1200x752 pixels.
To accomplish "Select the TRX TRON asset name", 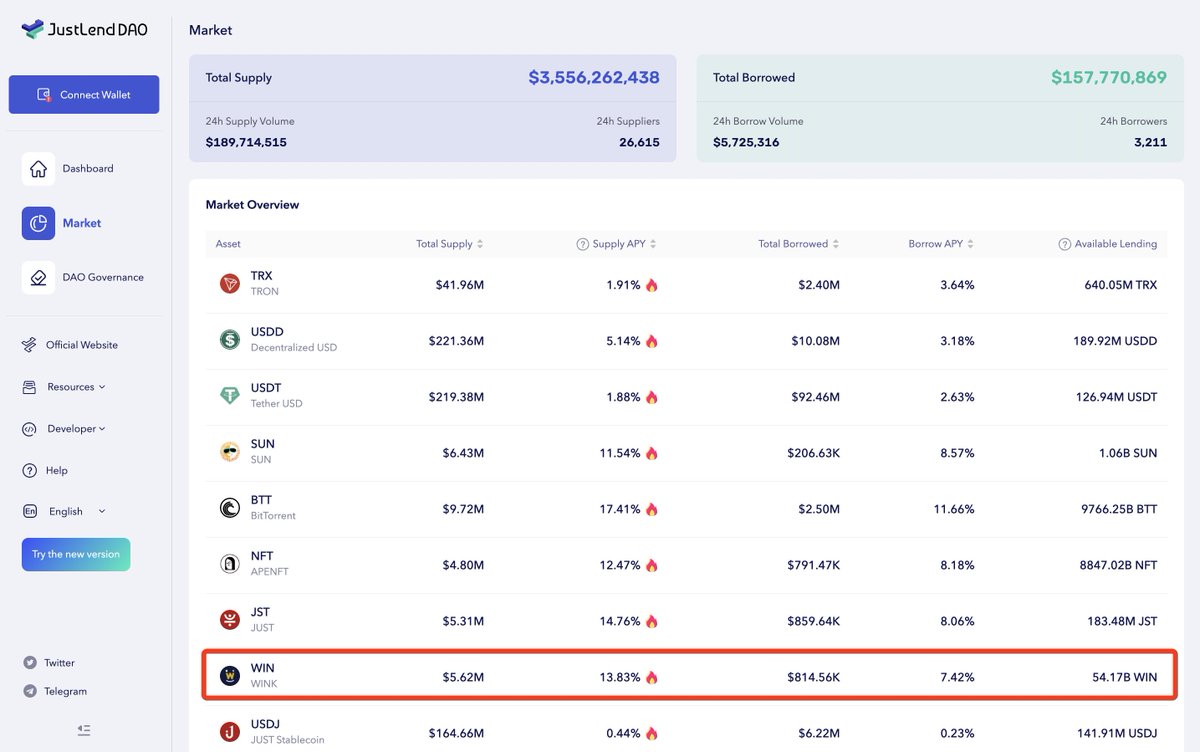I will pos(265,283).
